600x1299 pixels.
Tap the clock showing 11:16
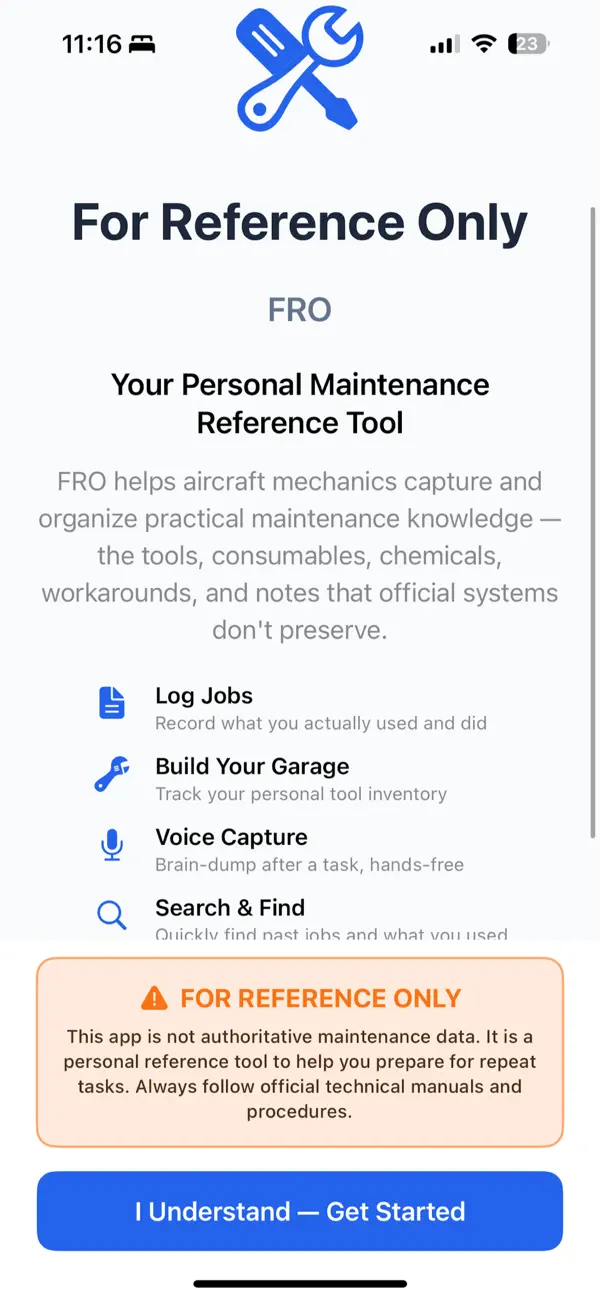[x=90, y=43]
